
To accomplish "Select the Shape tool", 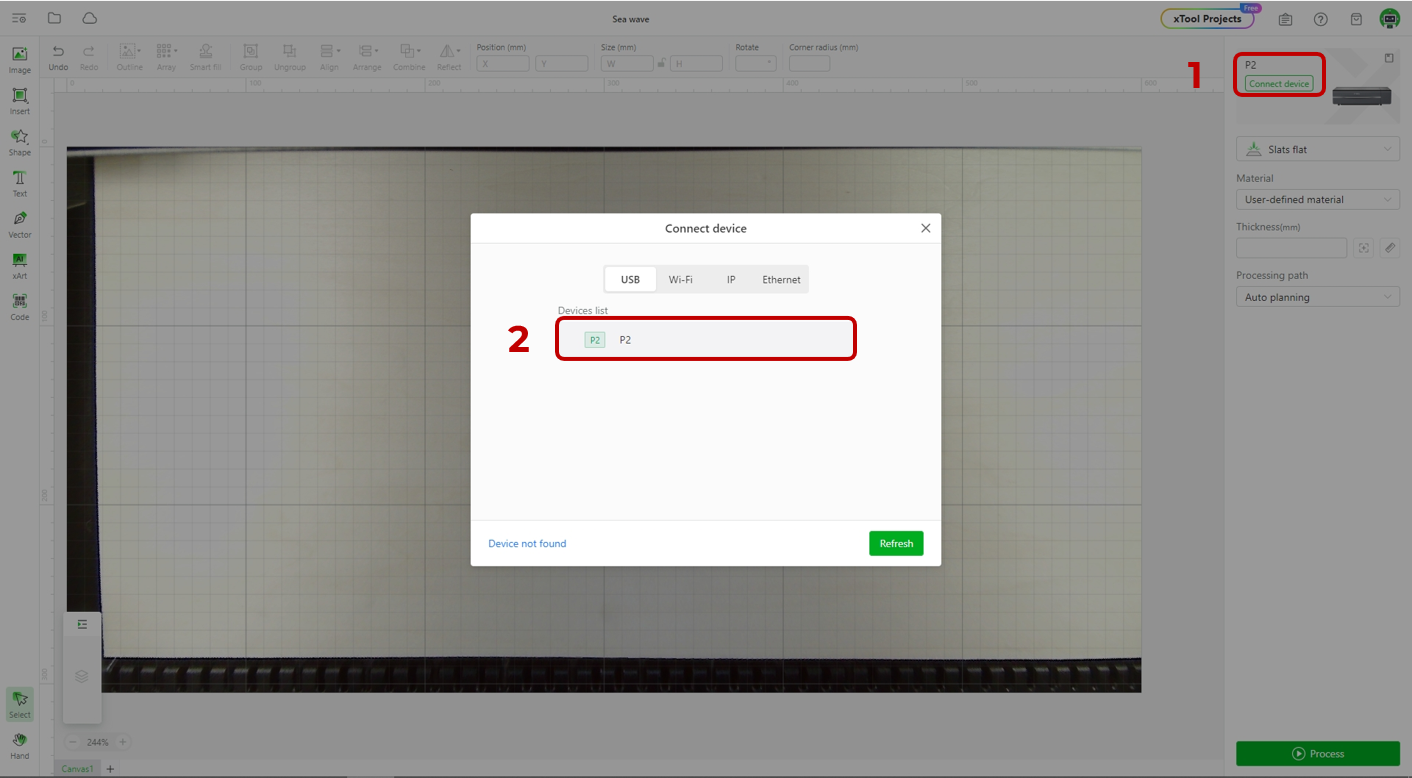I will pyautogui.click(x=19, y=141).
